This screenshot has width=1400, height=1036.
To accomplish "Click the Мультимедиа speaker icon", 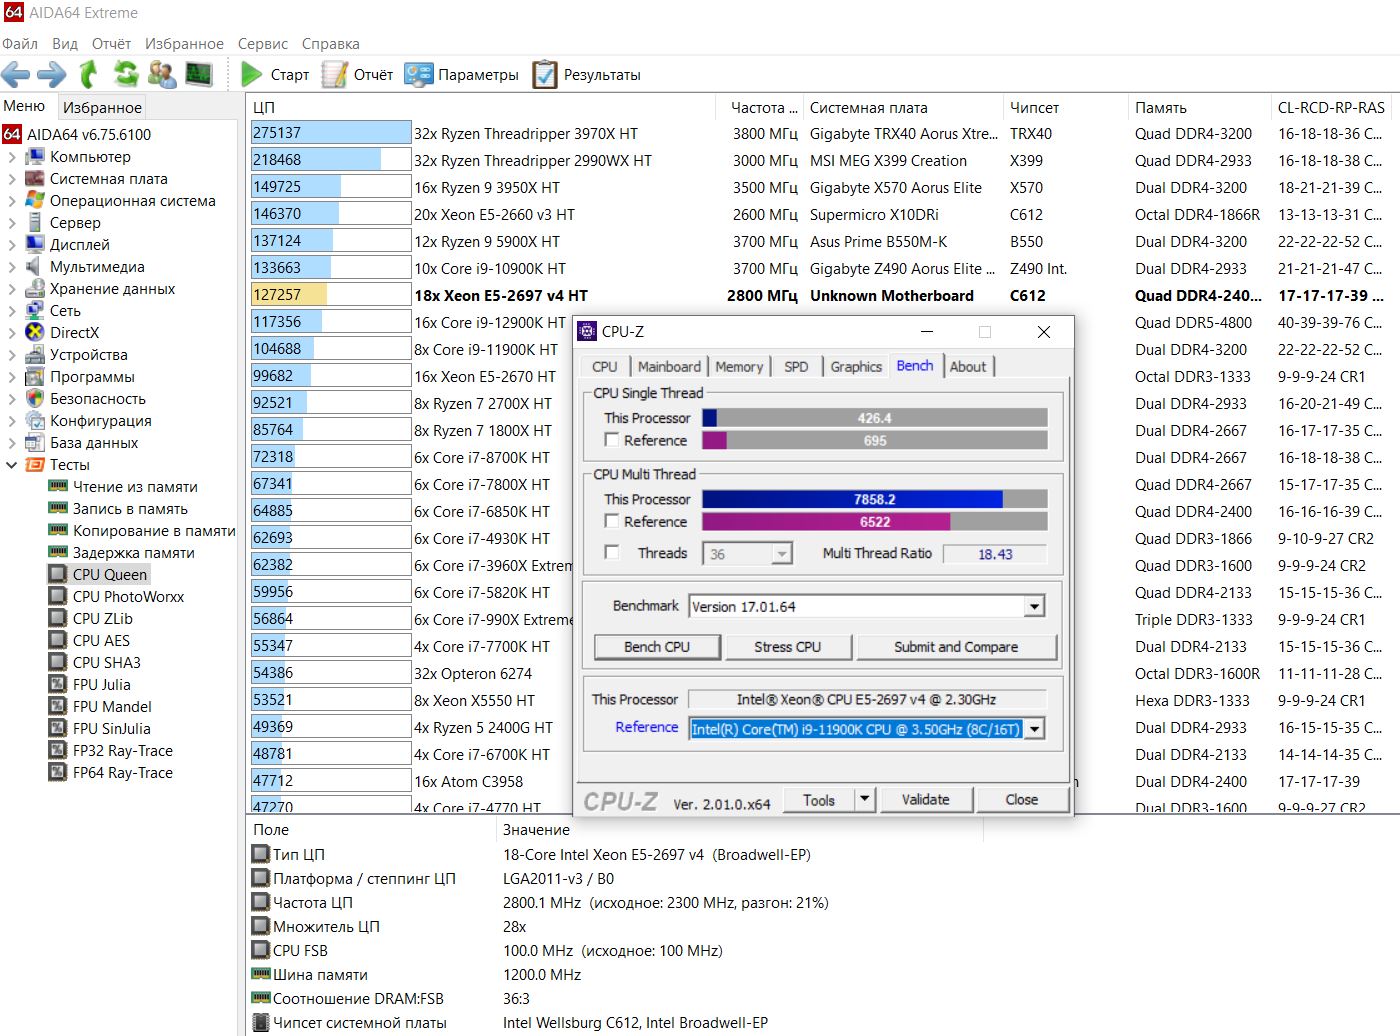I will coord(35,266).
